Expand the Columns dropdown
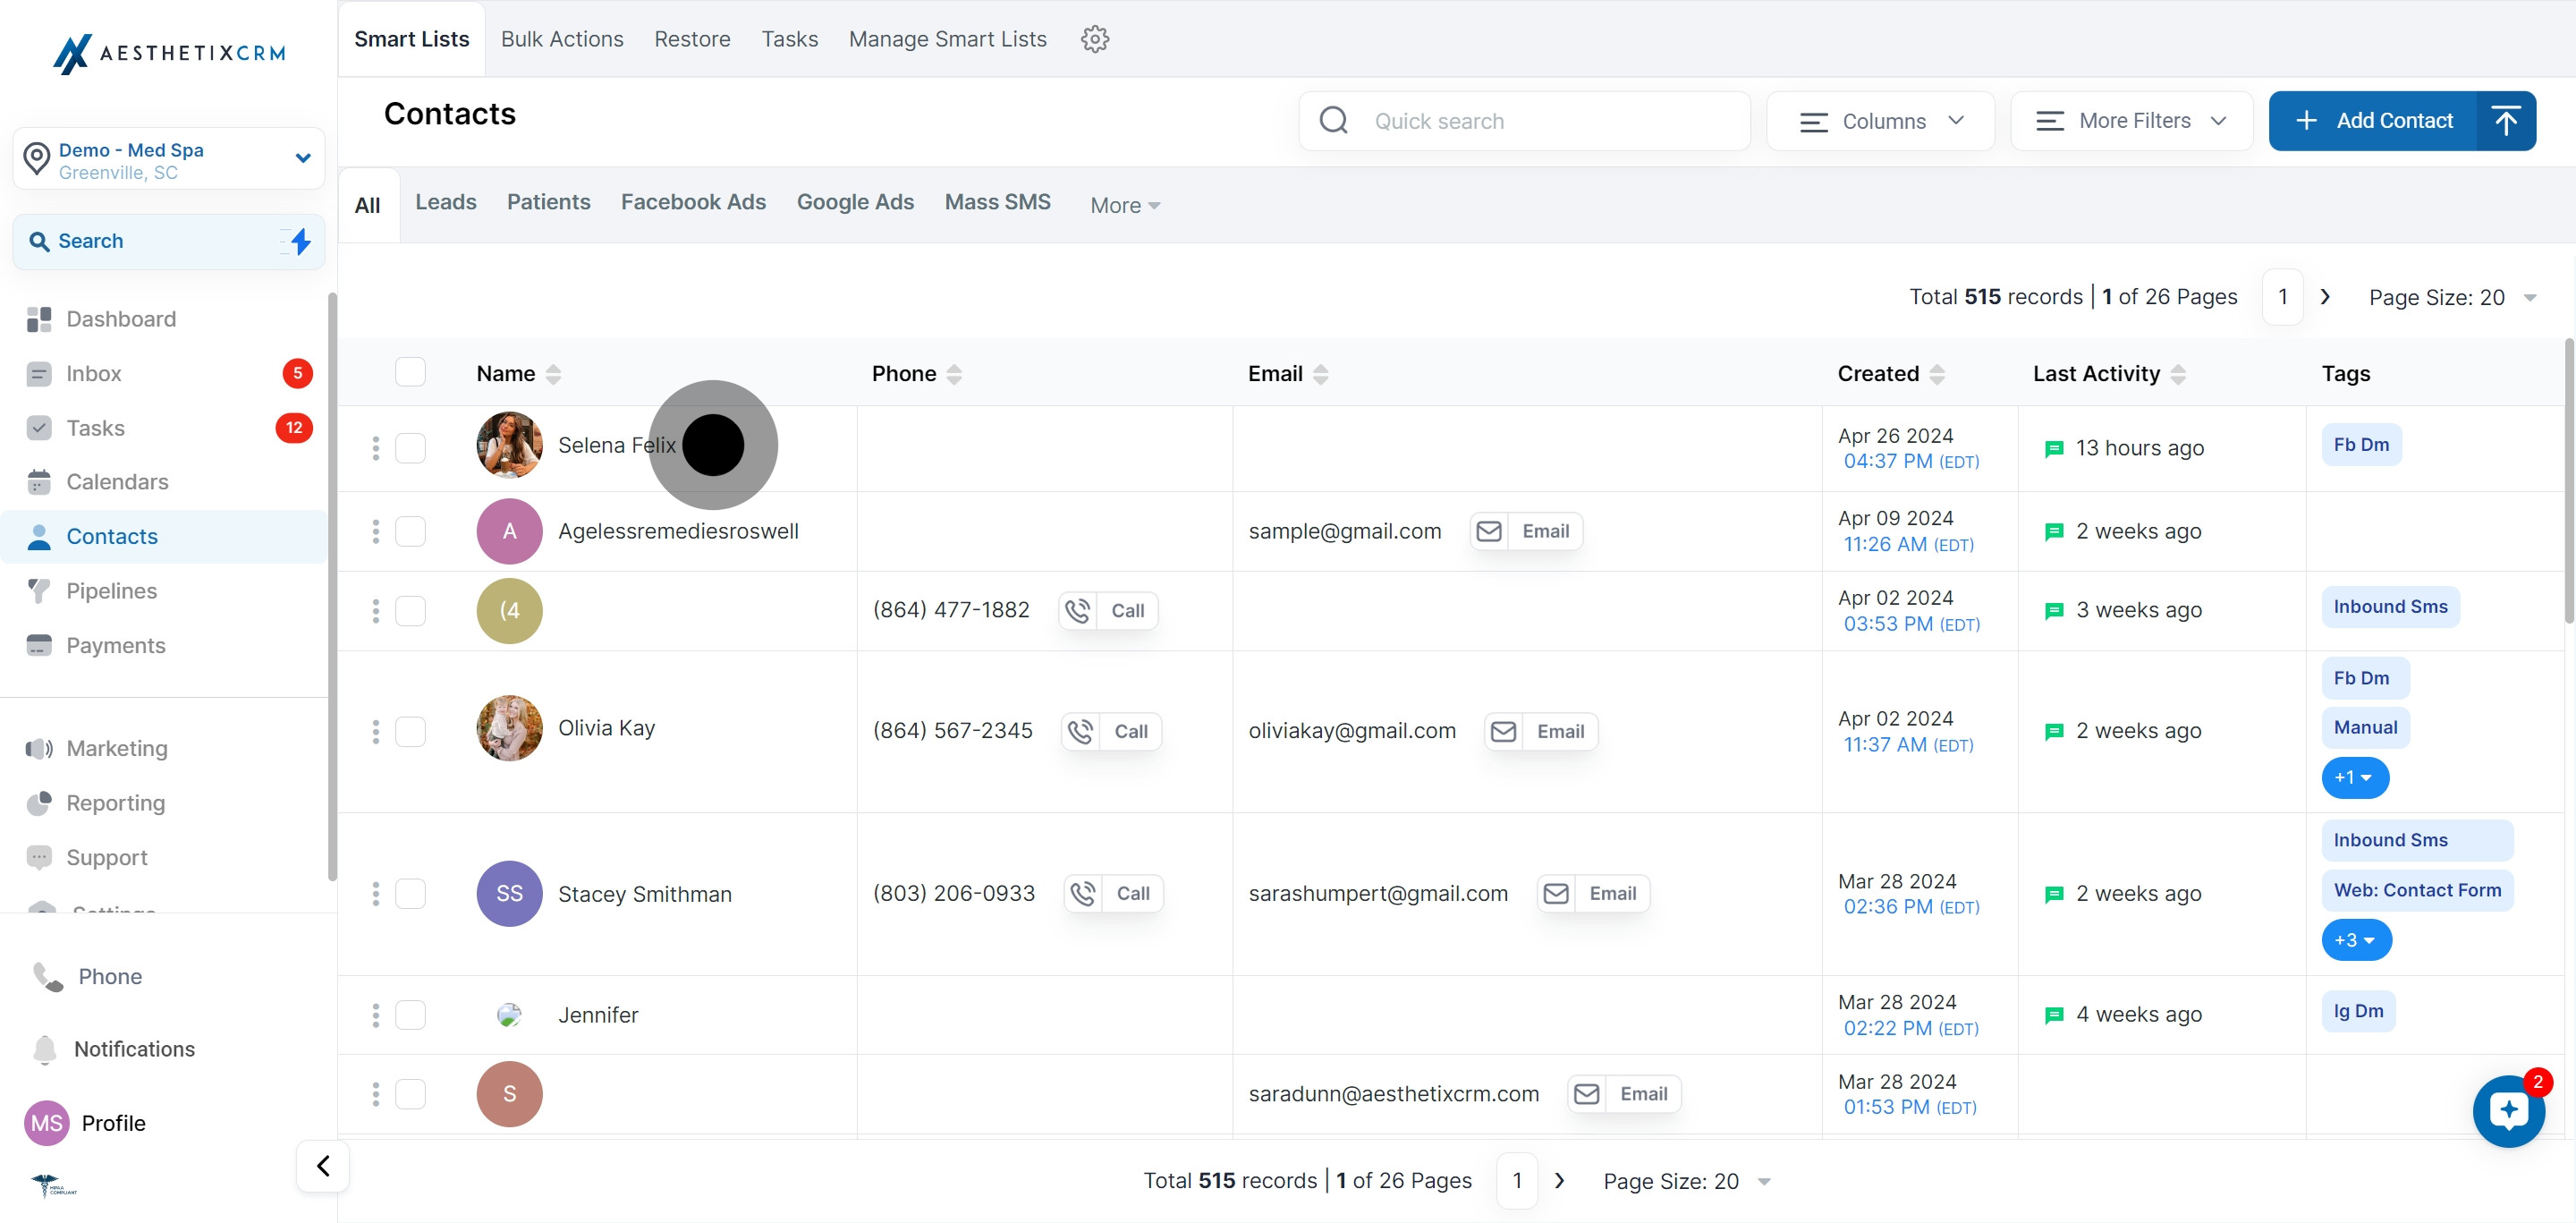 tap(1880, 121)
